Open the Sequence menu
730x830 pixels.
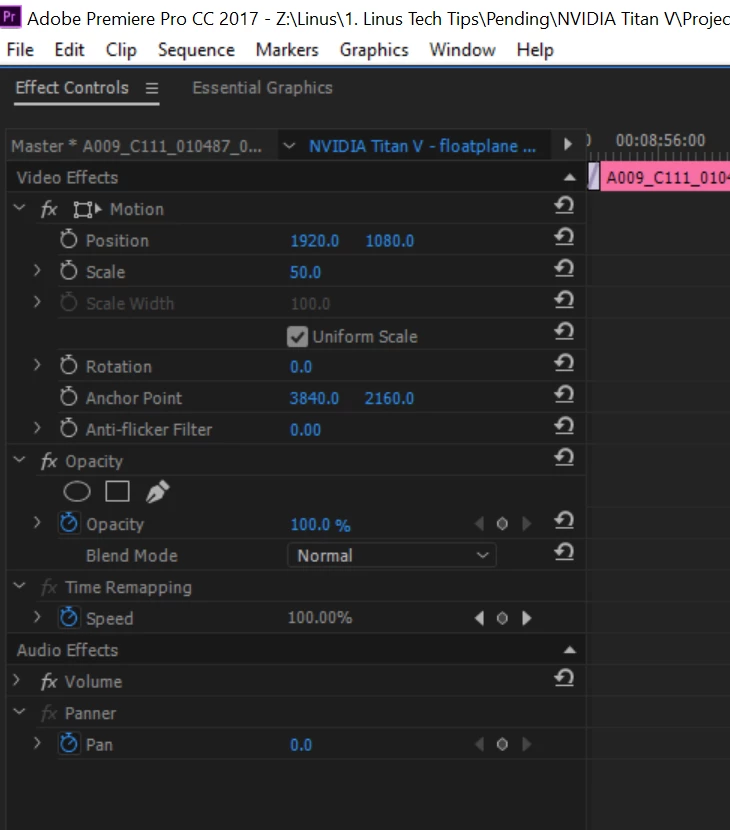pos(196,50)
